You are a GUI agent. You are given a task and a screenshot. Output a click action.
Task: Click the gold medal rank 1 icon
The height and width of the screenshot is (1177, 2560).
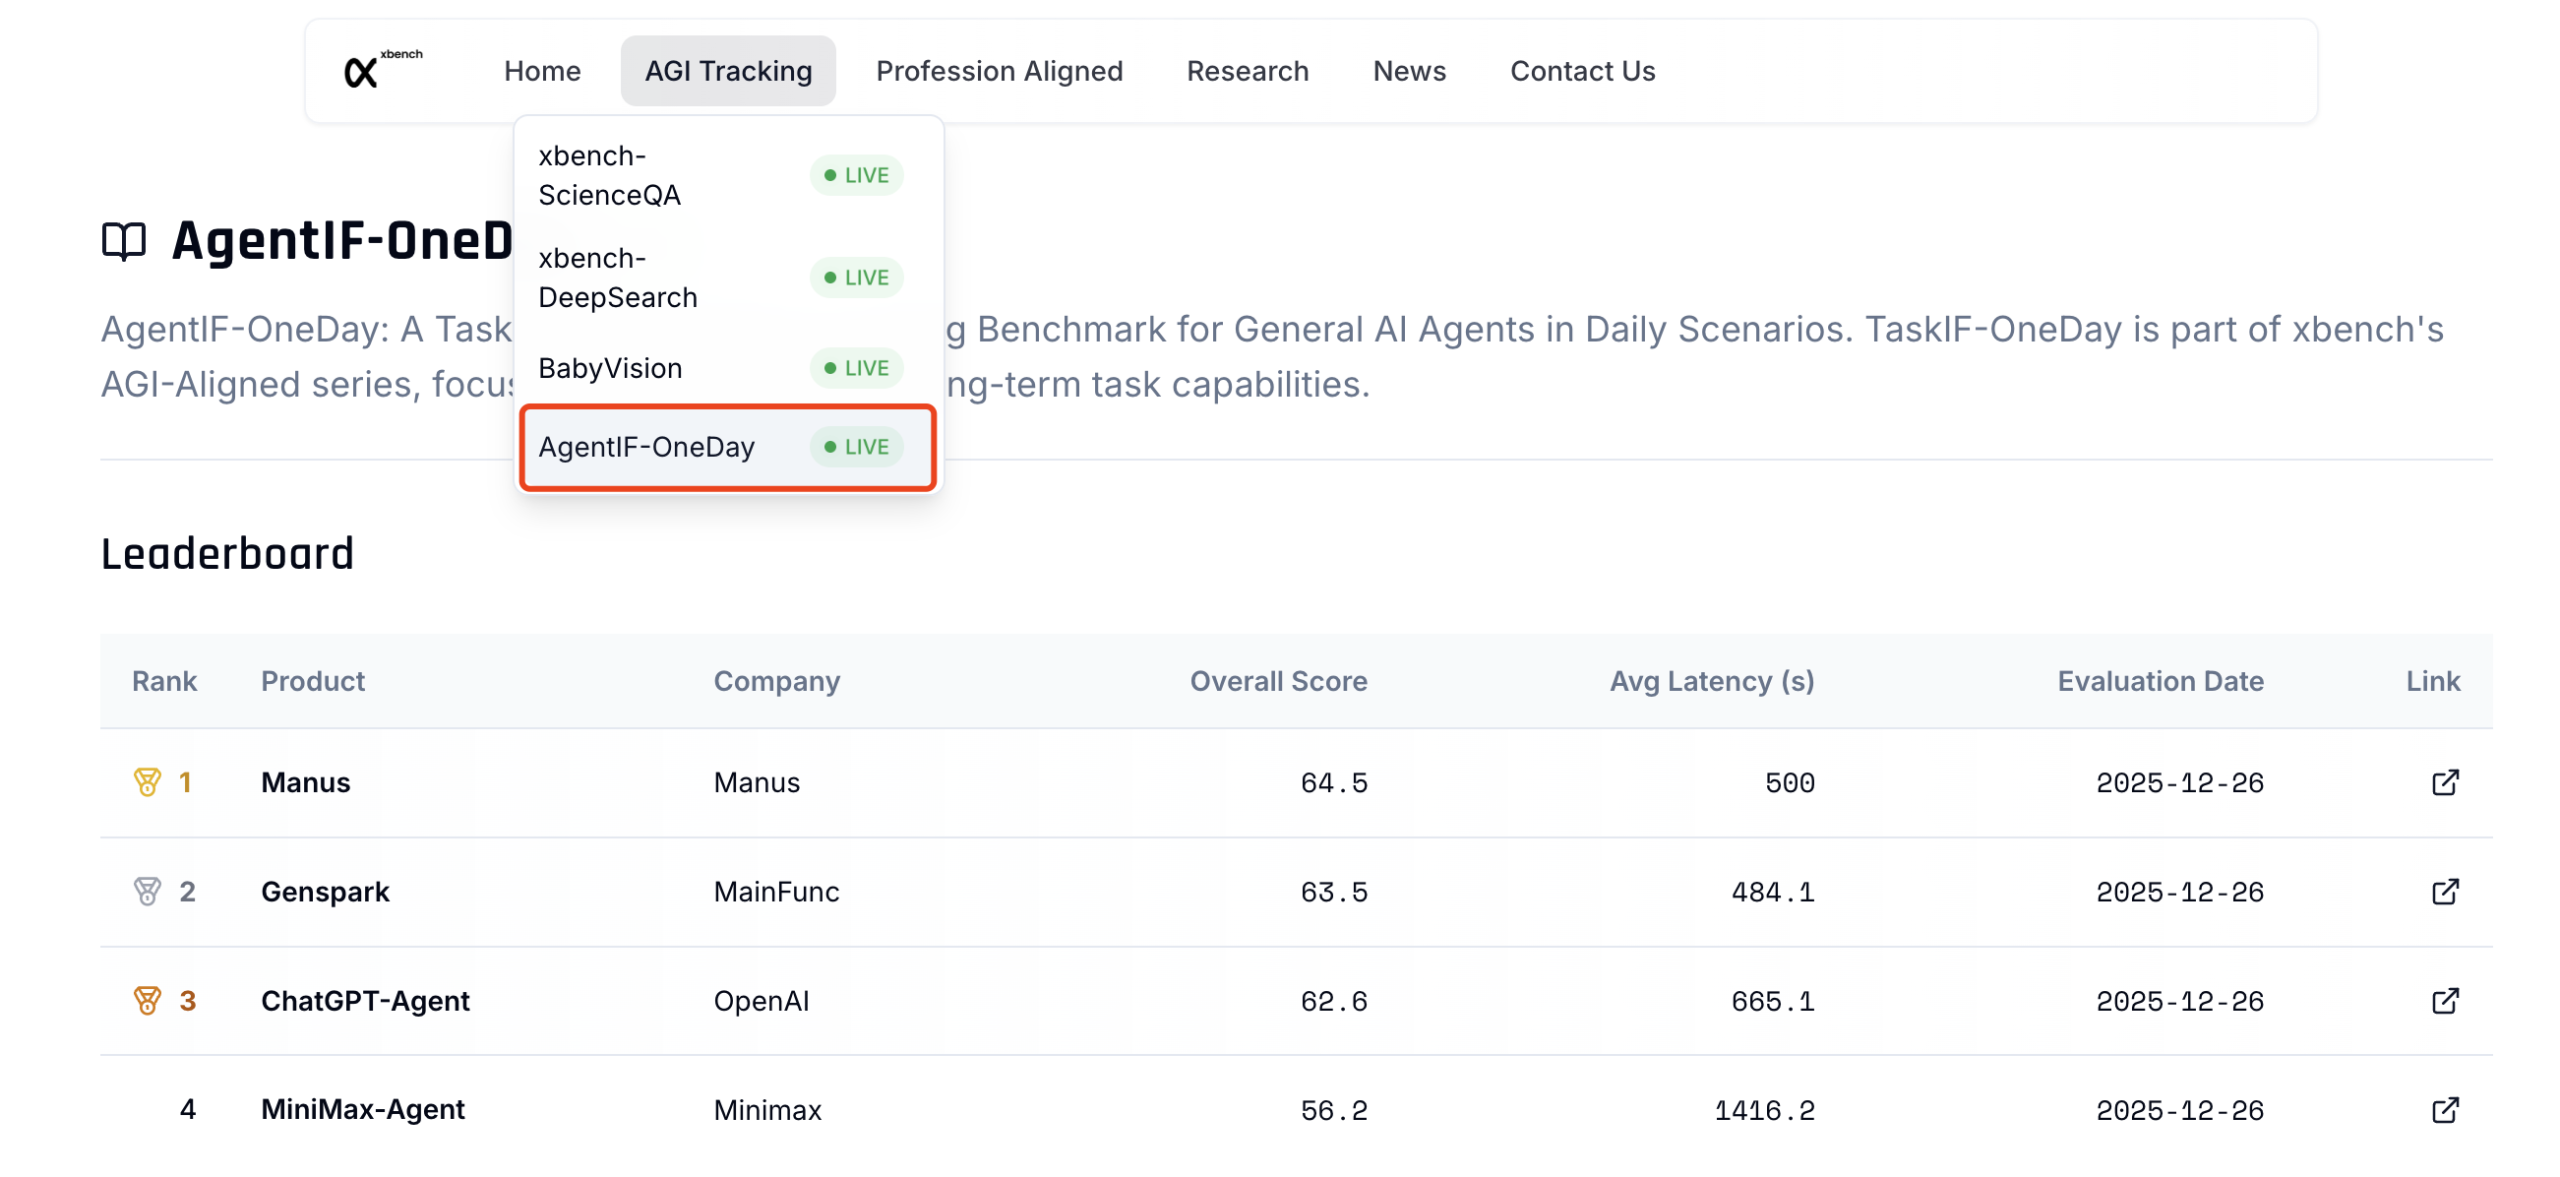click(x=147, y=782)
